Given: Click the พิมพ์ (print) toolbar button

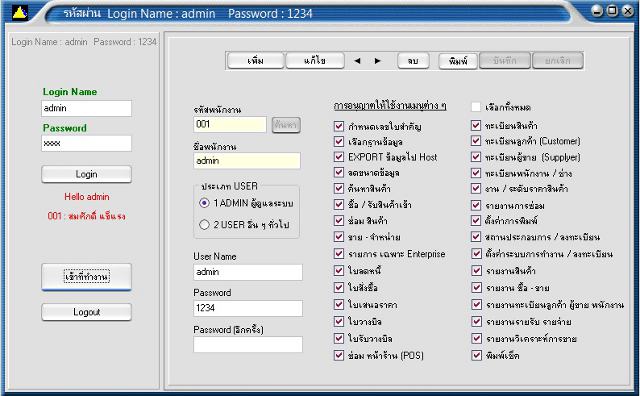Looking at the screenshot, I should [x=458, y=61].
